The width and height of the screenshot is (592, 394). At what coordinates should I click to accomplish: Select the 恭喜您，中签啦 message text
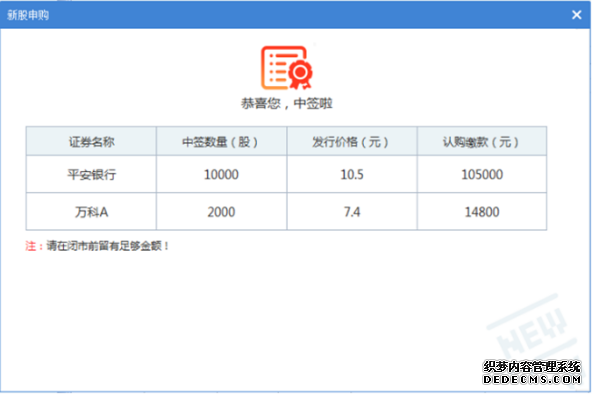tap(287, 103)
